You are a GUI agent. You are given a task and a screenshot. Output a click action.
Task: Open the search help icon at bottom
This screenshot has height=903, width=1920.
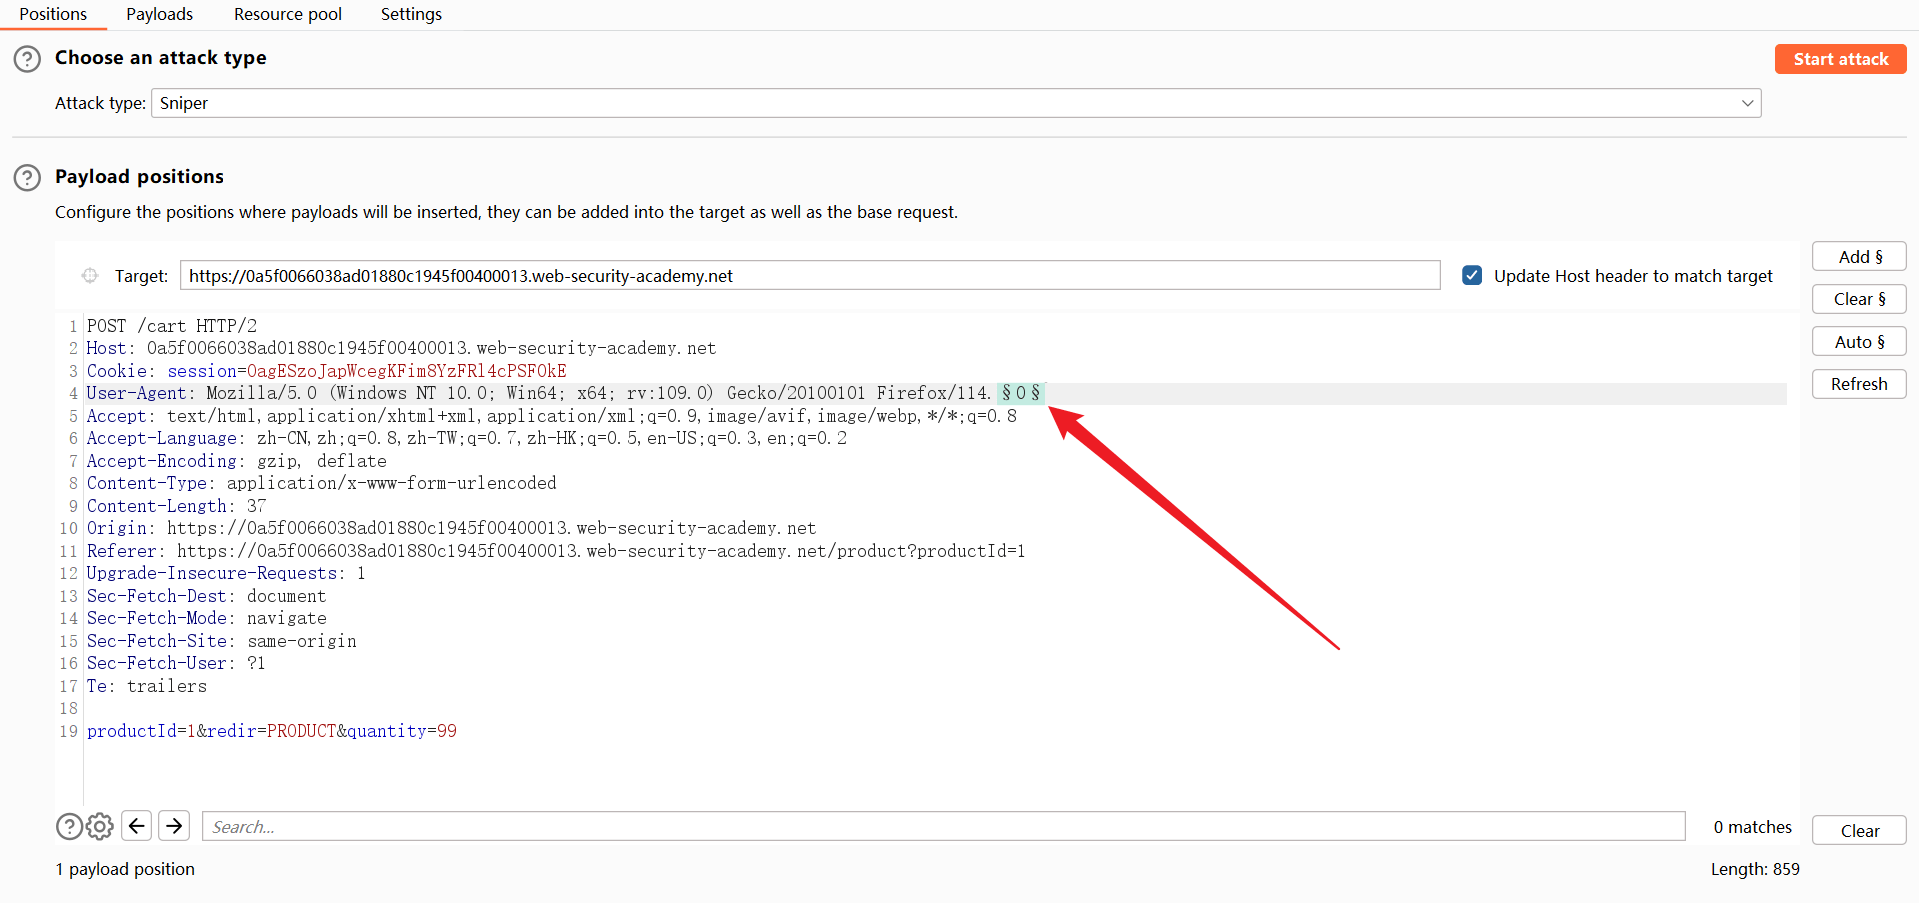pos(69,826)
